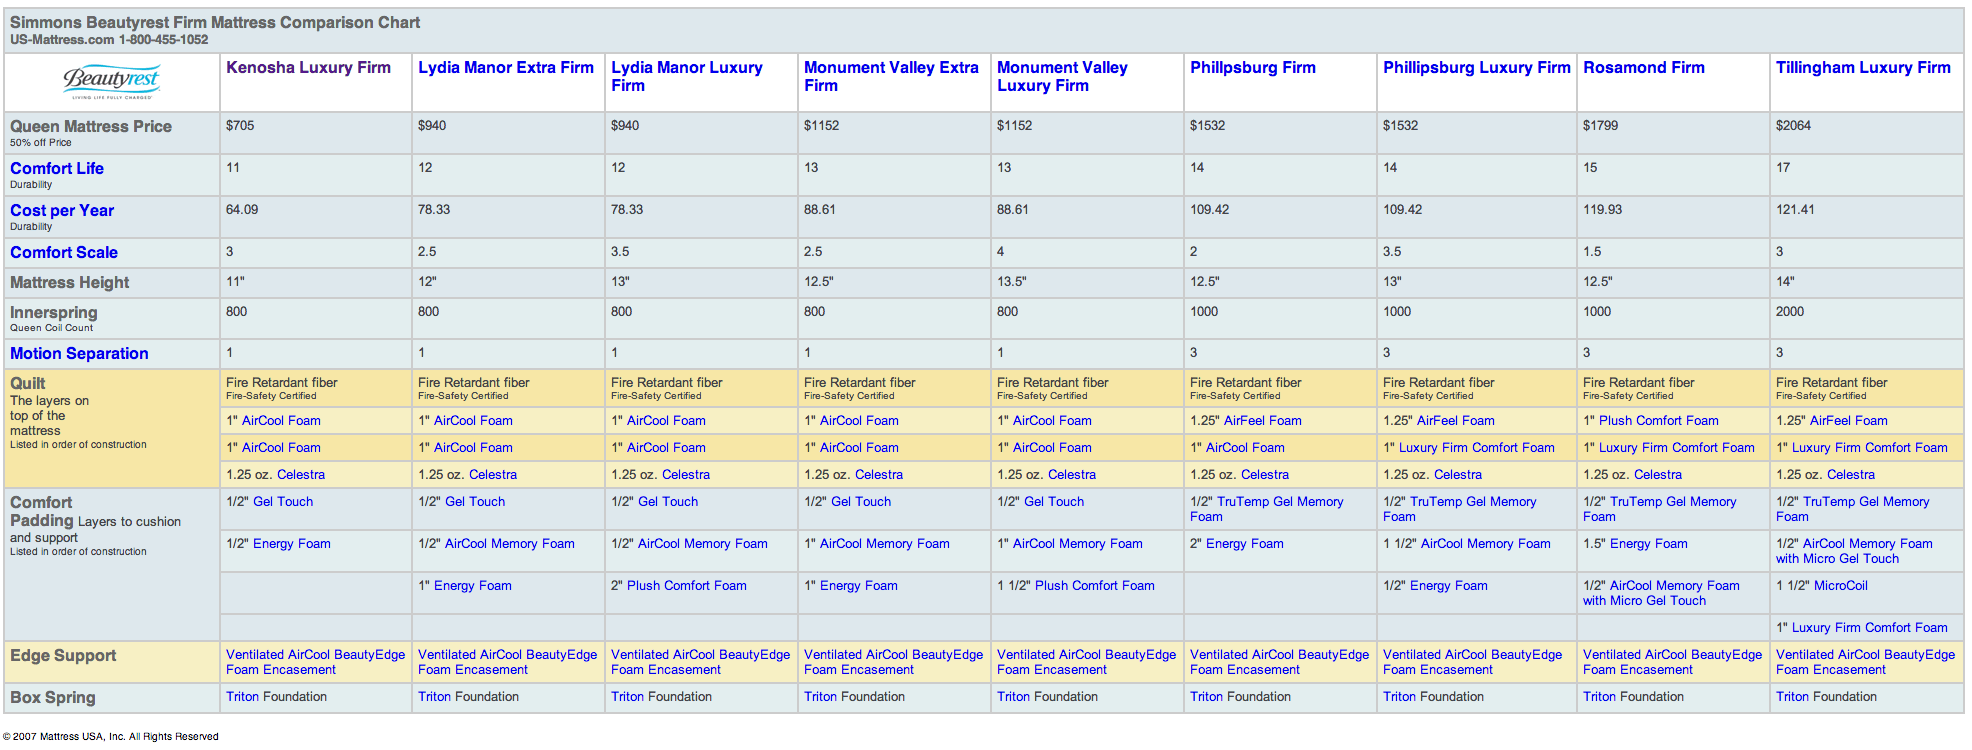The image size is (1972, 750).
Task: Open the Phillpsburg Firm mattress link
Action: (x=1253, y=68)
